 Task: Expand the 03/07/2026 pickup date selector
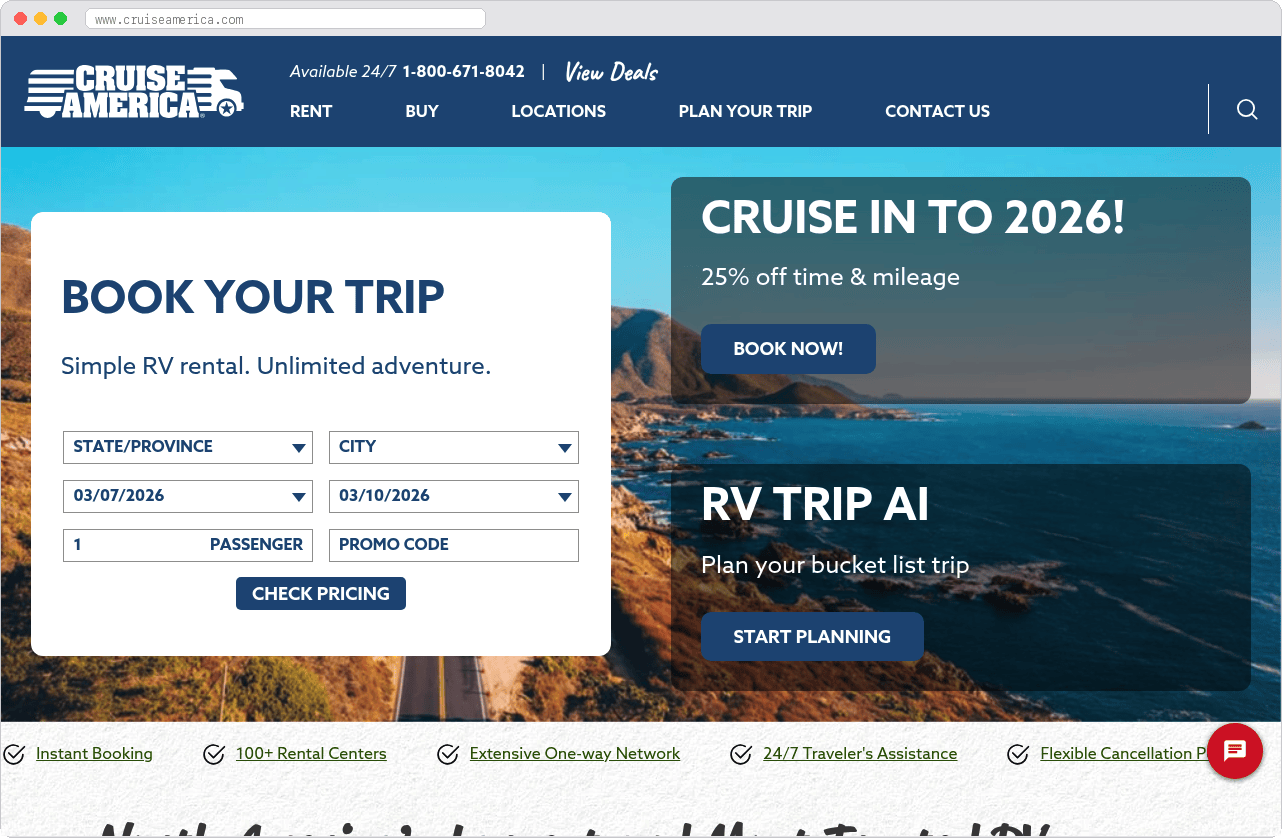click(x=187, y=496)
